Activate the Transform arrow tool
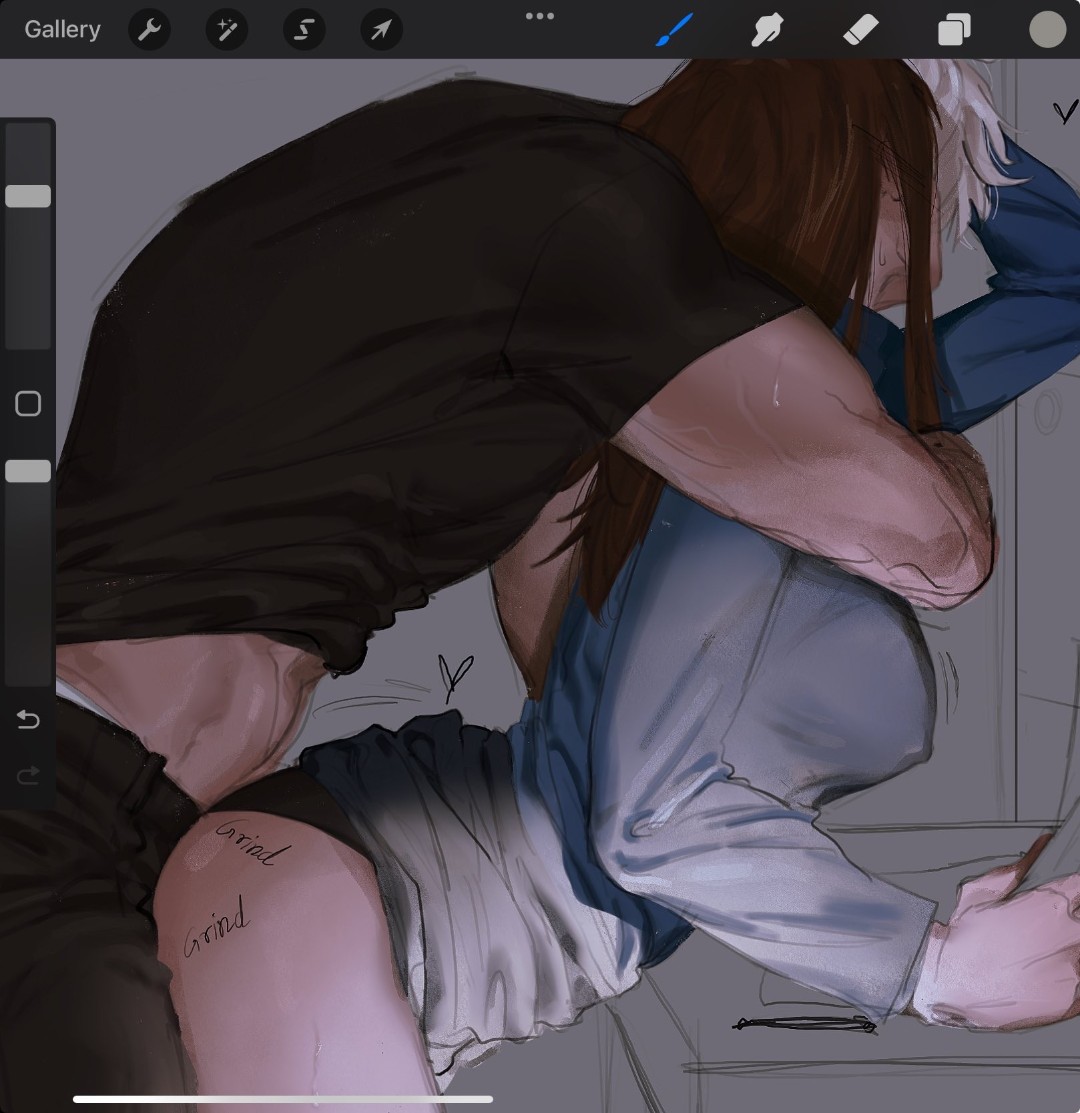Image resolution: width=1080 pixels, height=1113 pixels. [x=381, y=30]
